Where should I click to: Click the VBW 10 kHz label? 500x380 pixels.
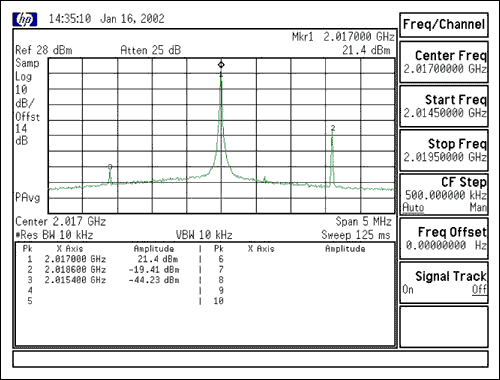(204, 235)
